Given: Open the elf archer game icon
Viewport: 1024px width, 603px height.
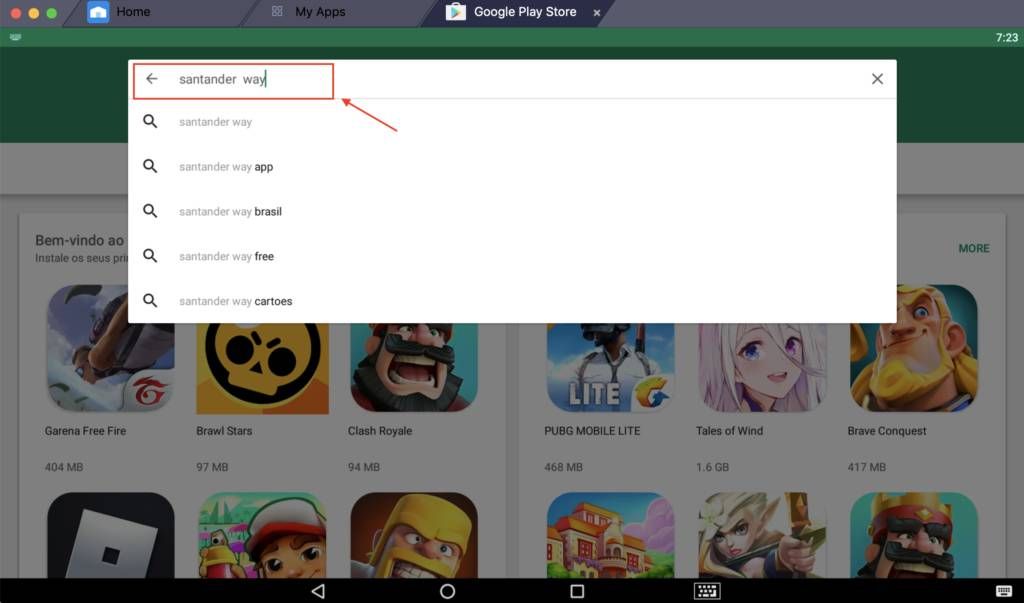Looking at the screenshot, I should (x=762, y=535).
